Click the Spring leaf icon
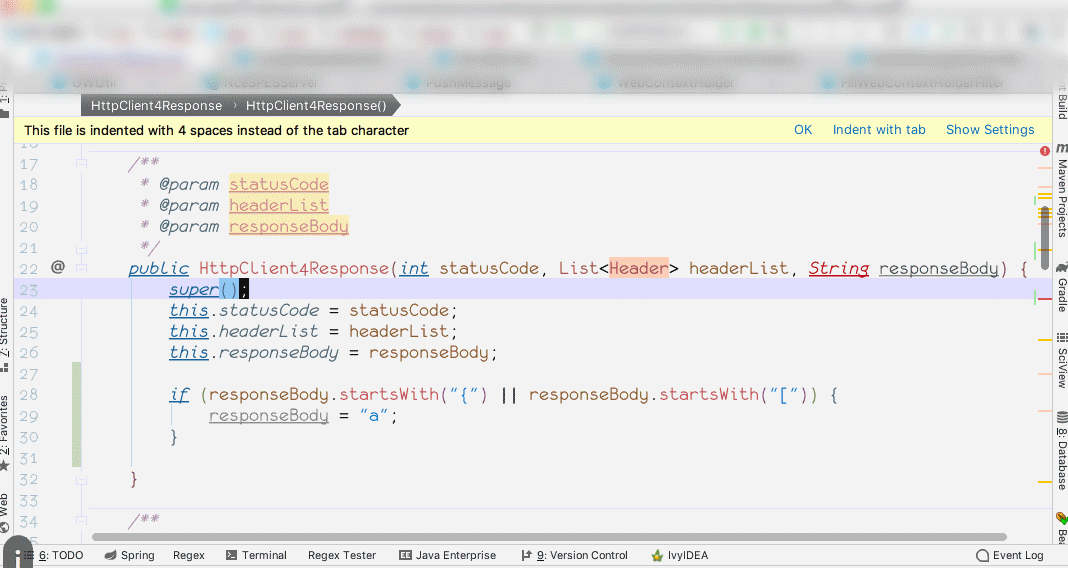1068x568 pixels. click(110, 555)
